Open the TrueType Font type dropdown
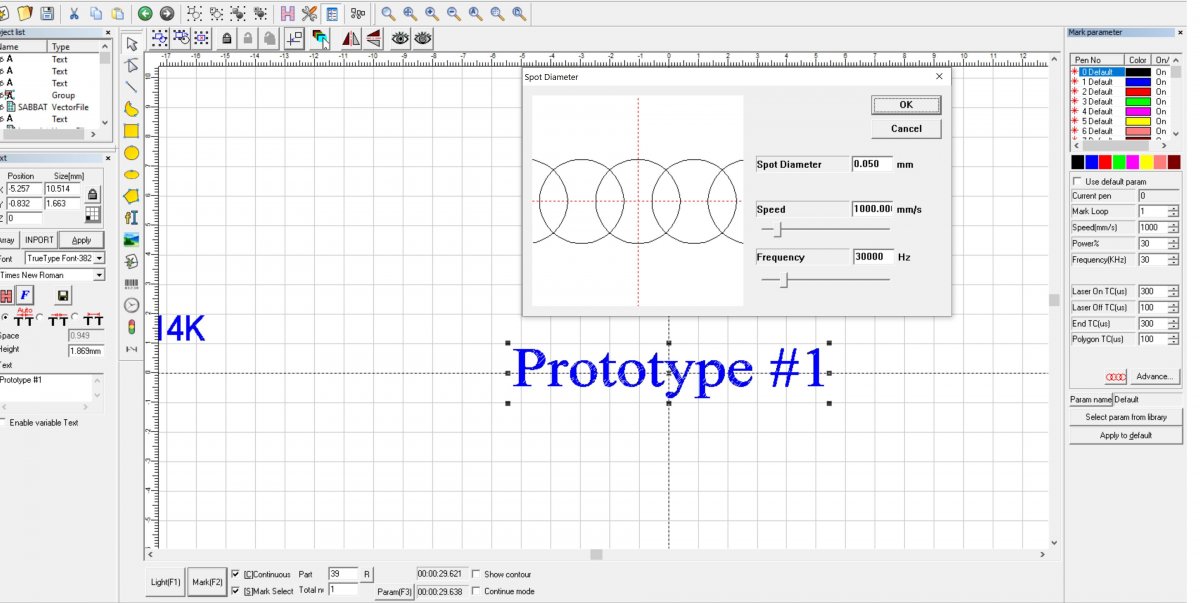The image size is (1200, 603). [99, 258]
